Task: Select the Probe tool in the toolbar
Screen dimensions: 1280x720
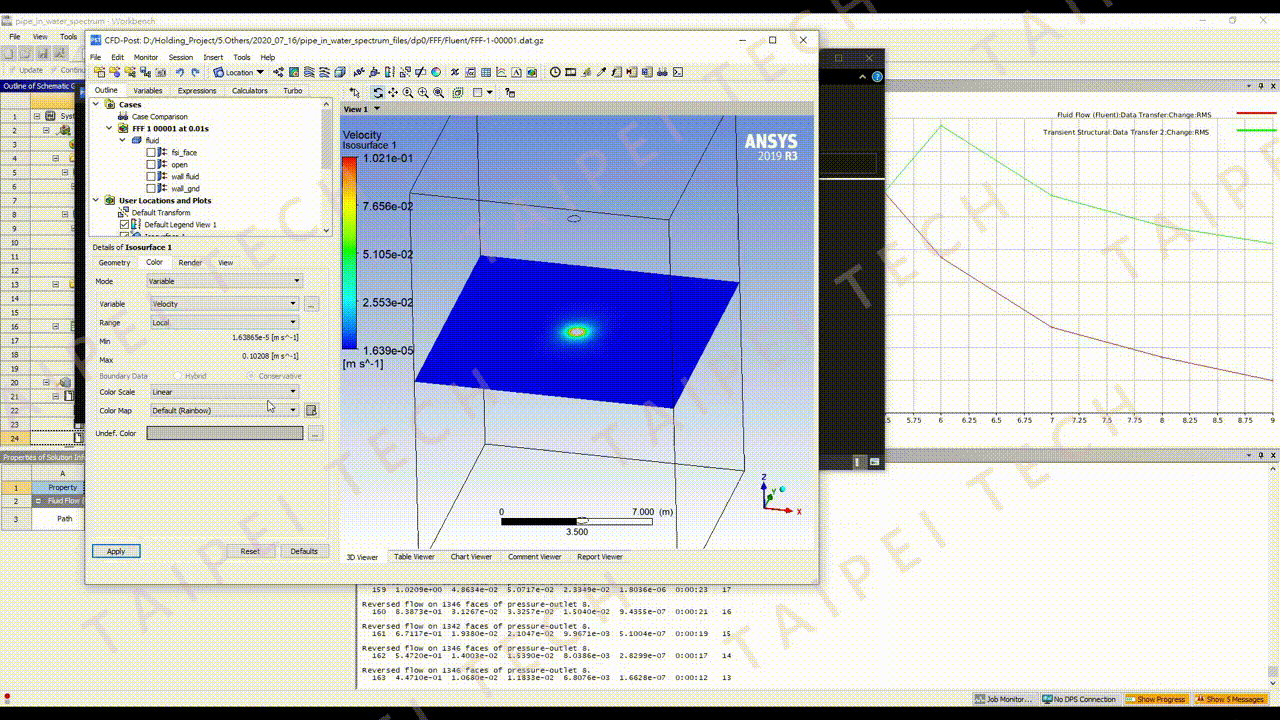Action: 601,72
